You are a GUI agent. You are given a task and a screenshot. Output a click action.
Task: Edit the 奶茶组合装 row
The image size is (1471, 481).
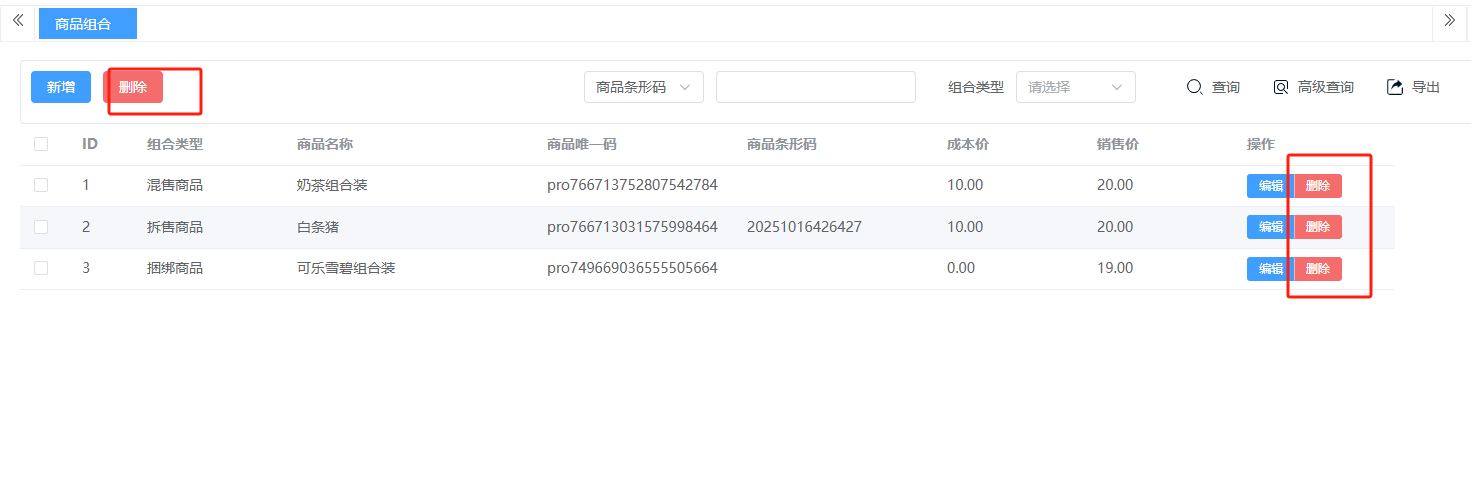point(1269,186)
